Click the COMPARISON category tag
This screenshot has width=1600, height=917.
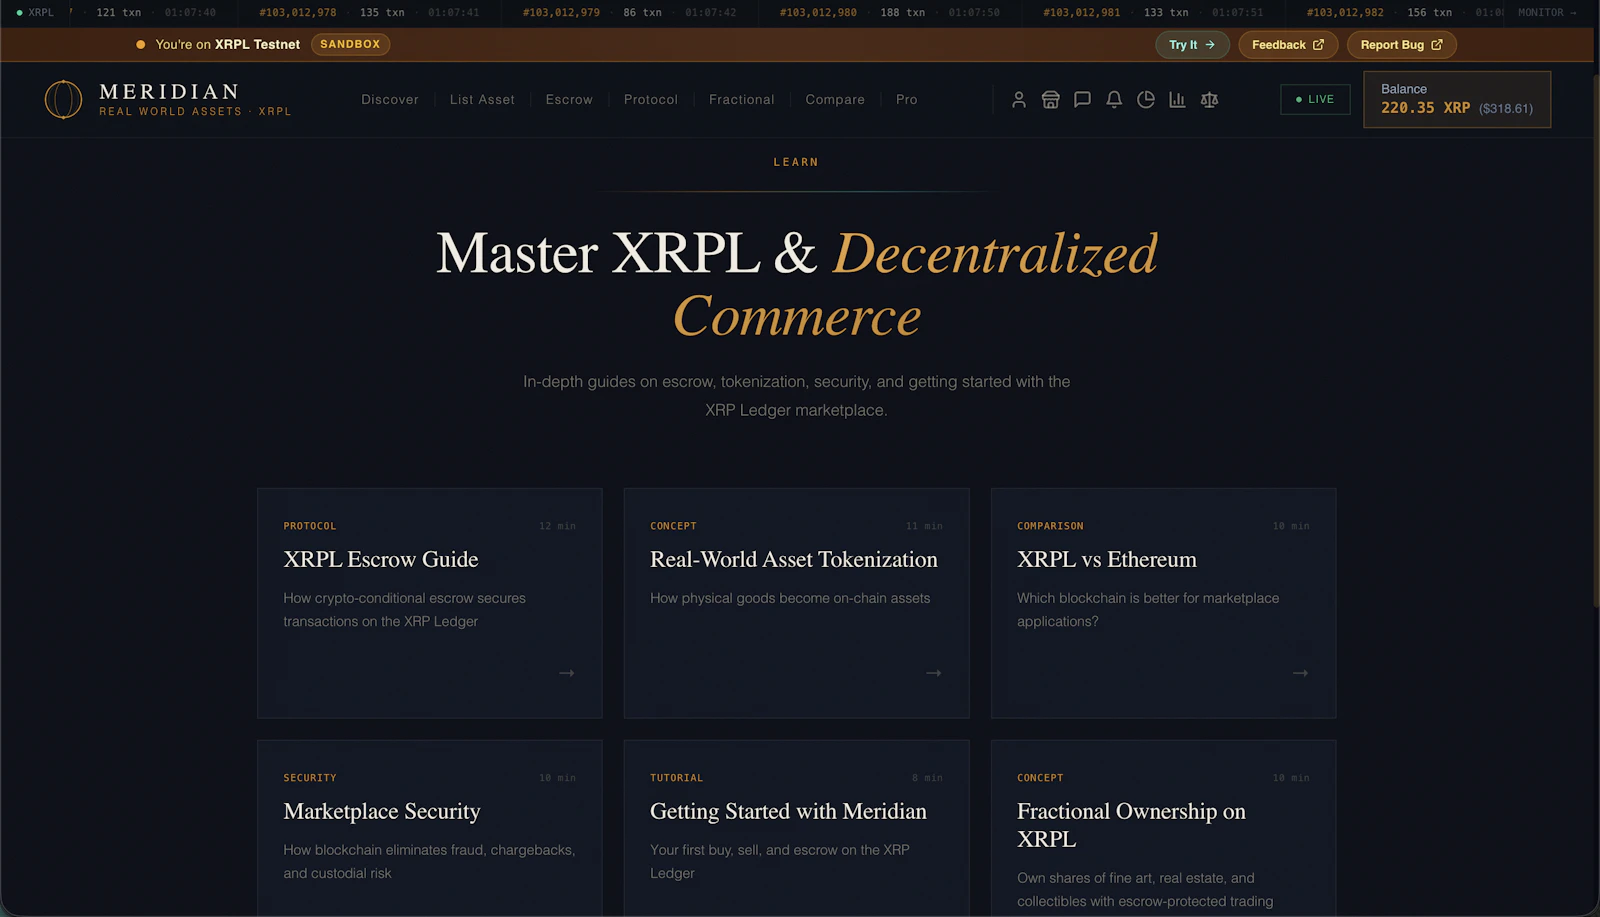[x=1050, y=526]
